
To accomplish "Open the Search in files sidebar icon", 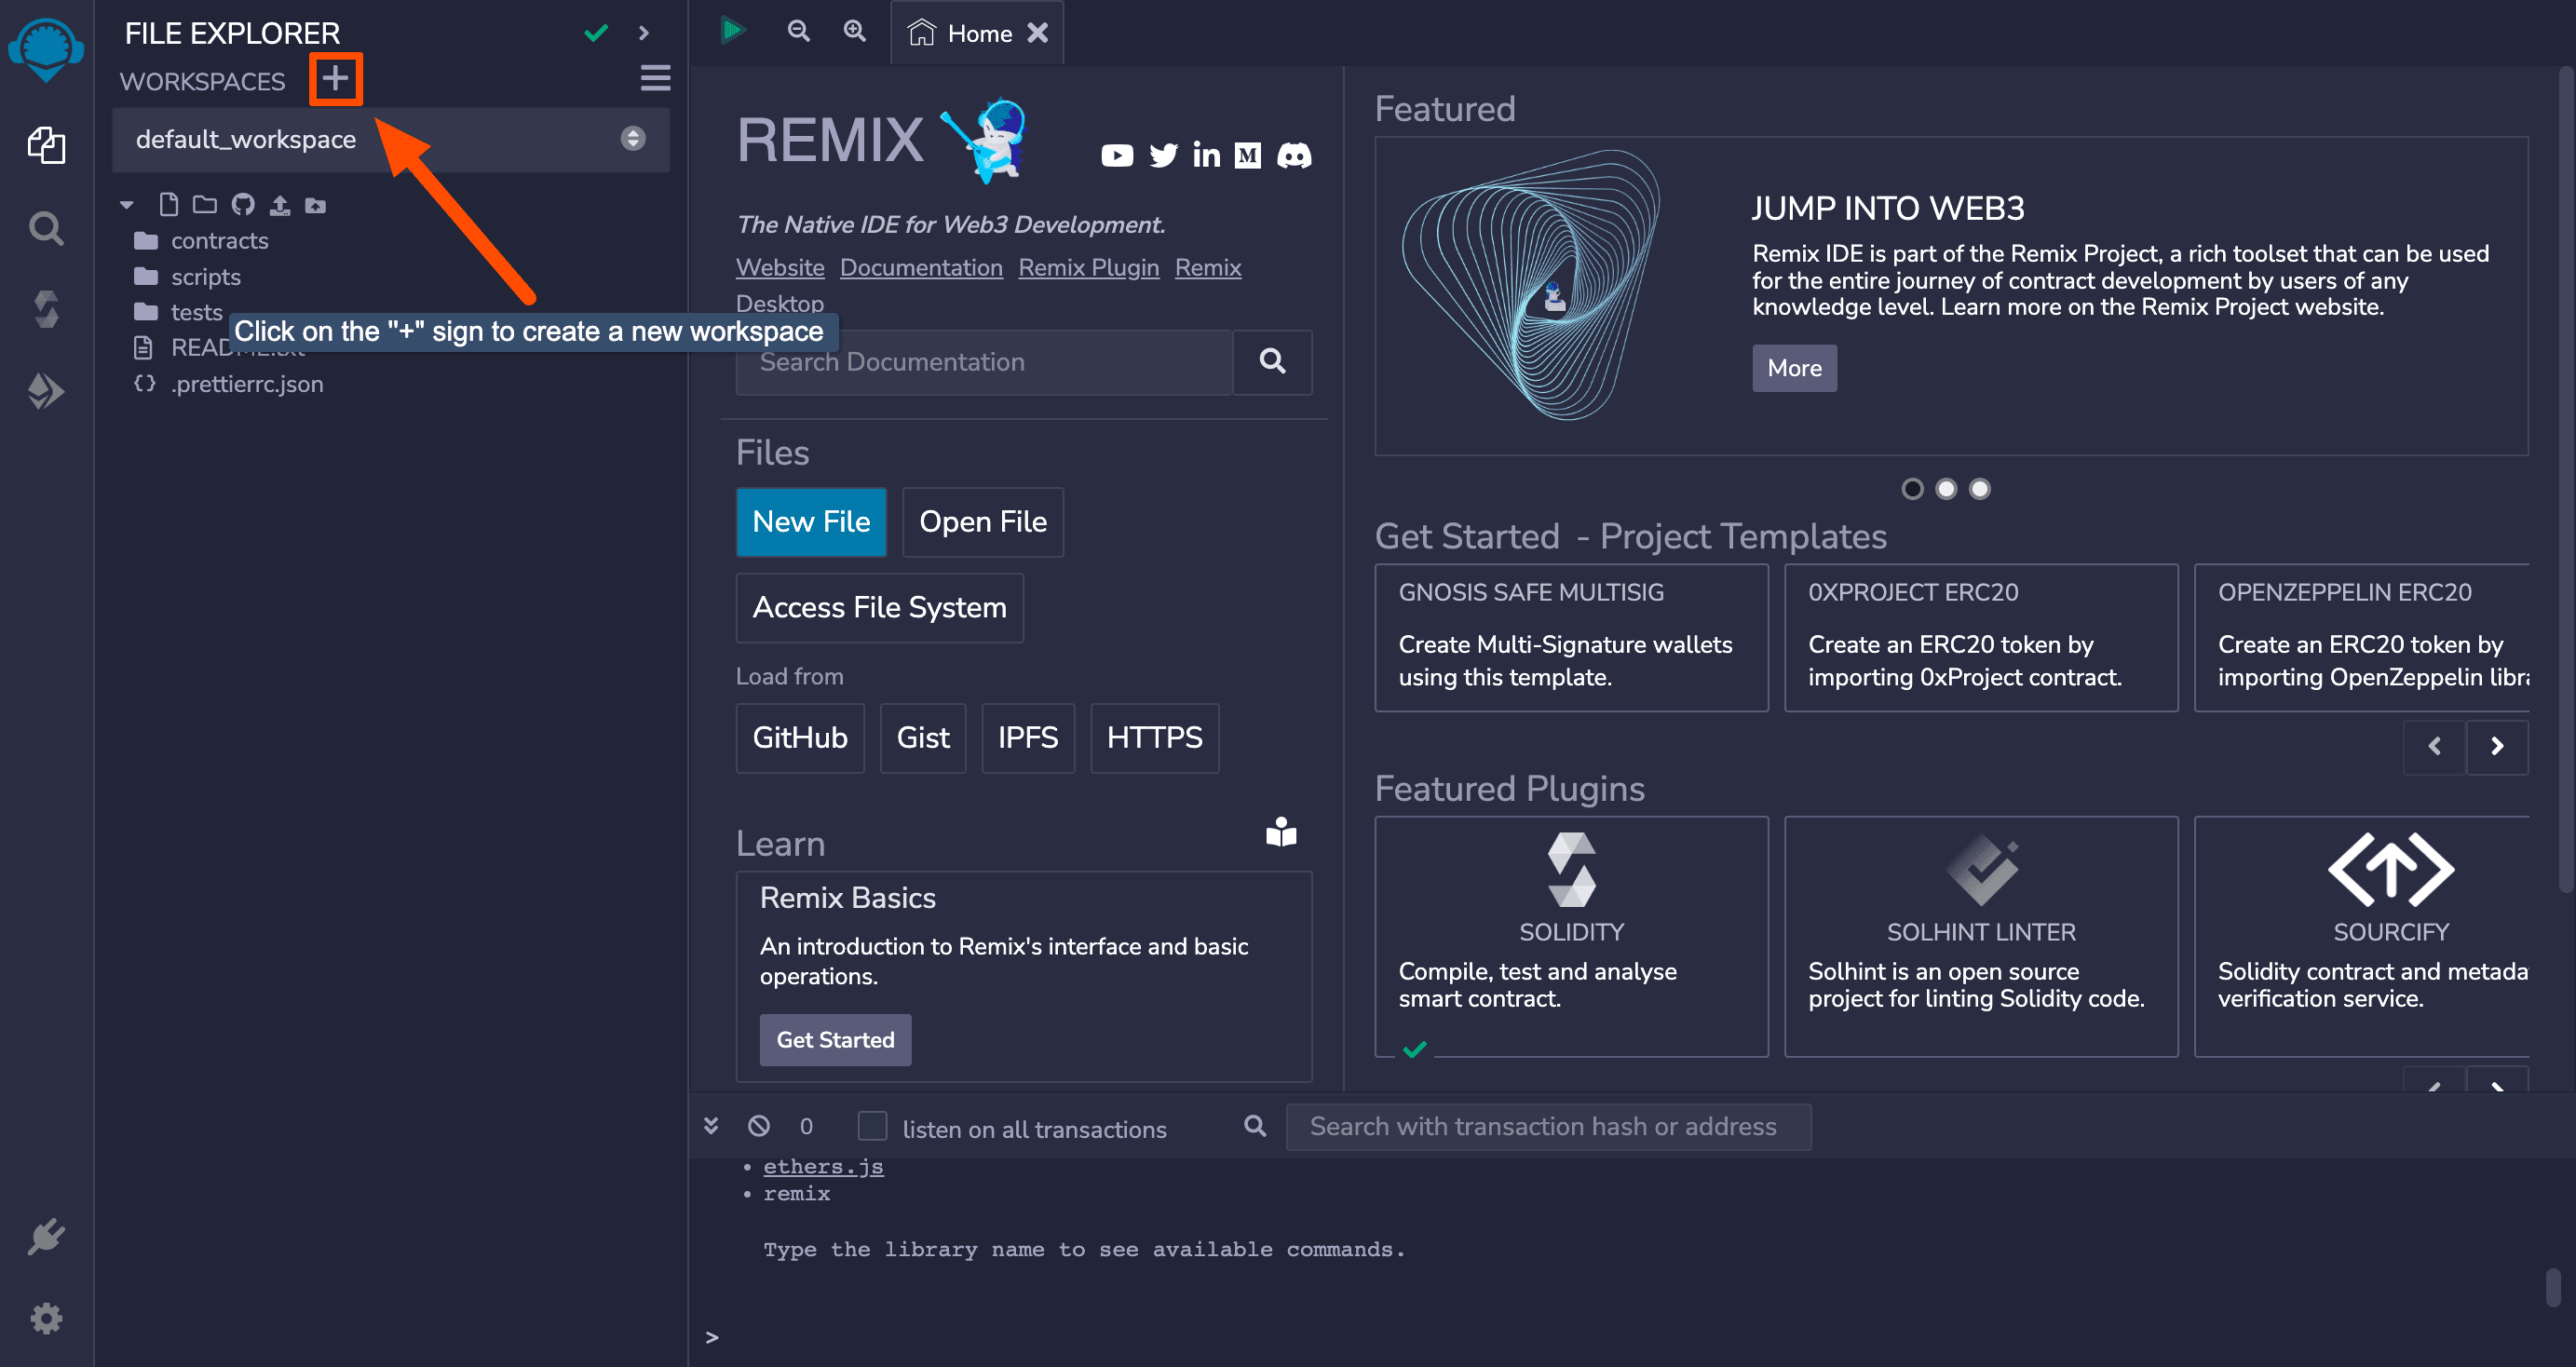I will (46, 229).
